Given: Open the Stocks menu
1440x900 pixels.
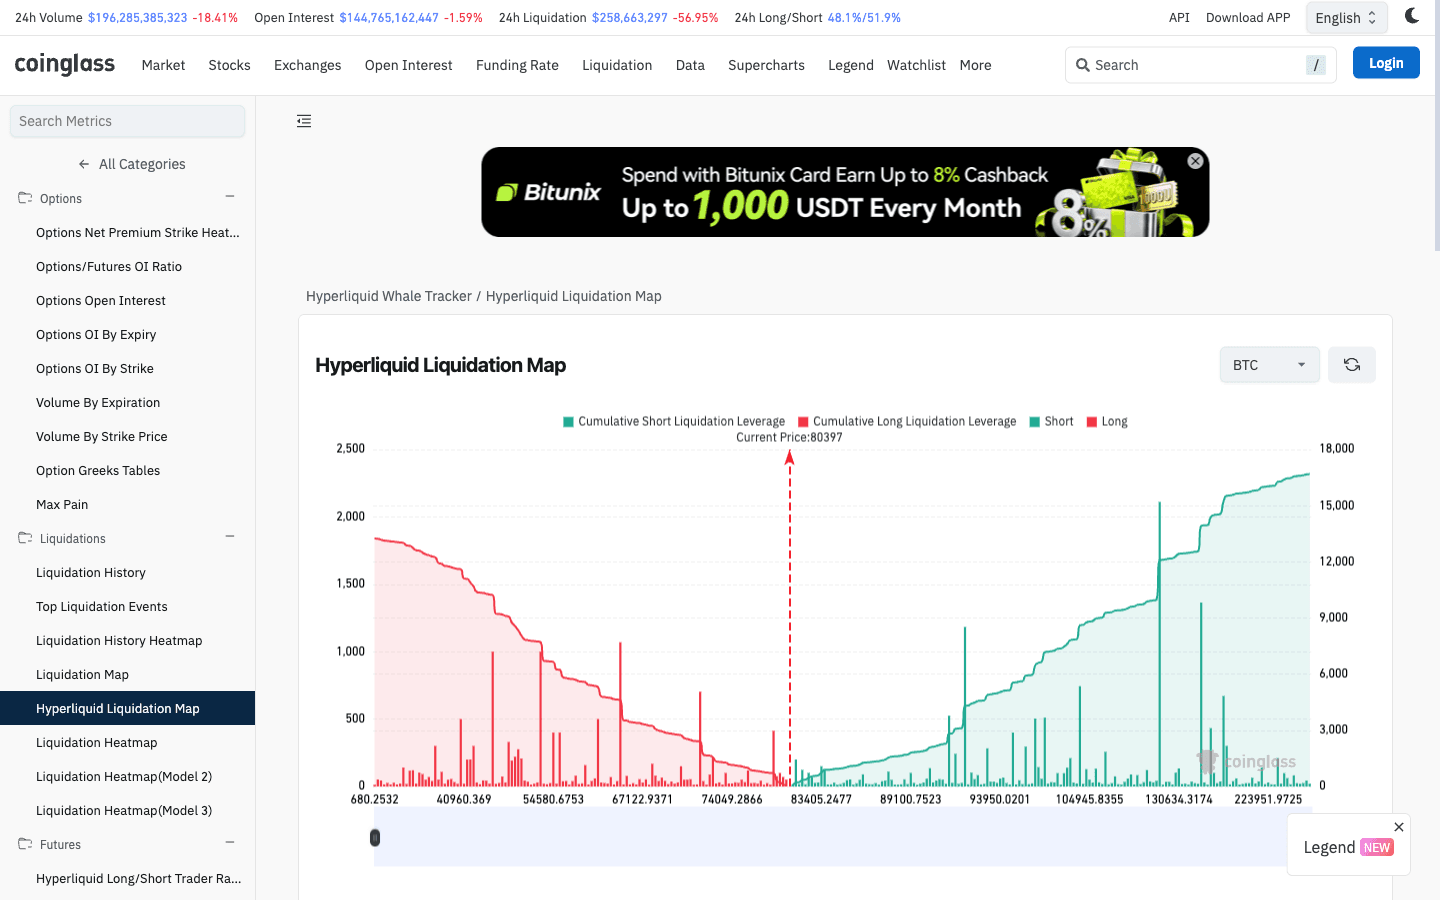Looking at the screenshot, I should pyautogui.click(x=229, y=65).
